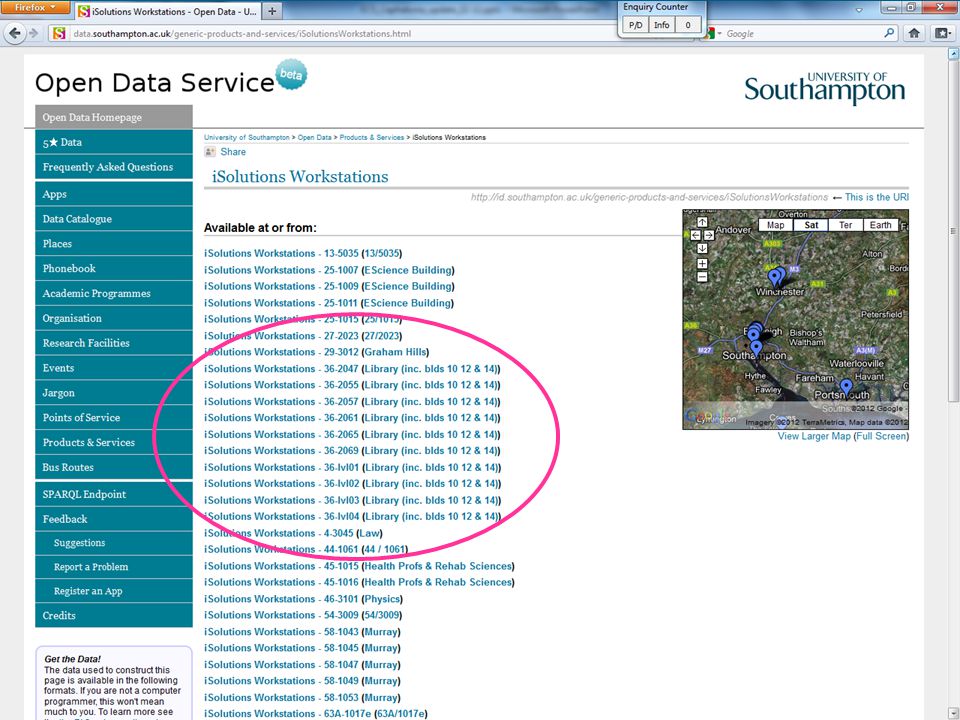Click the page scrollbar down arrow
960x720 pixels.
[953, 714]
